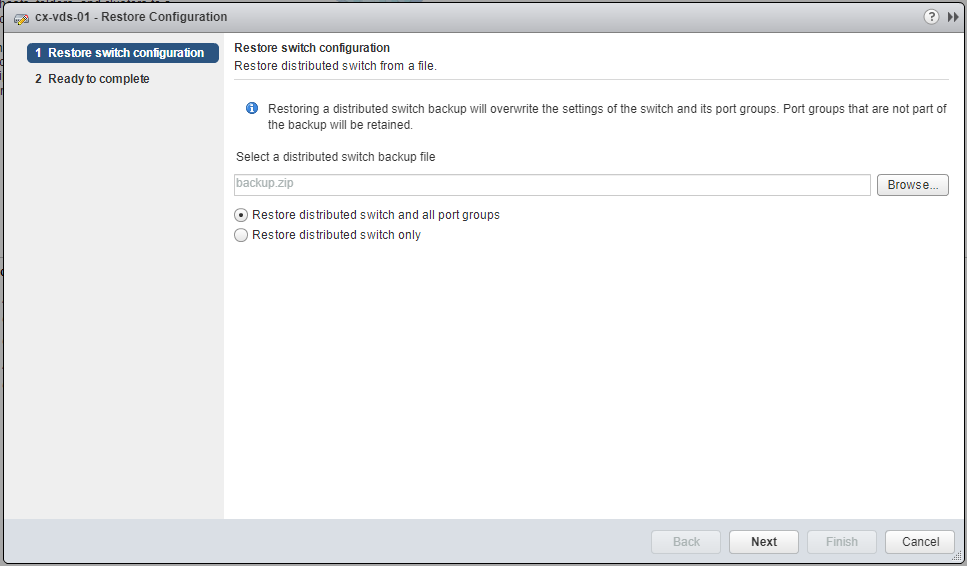Go to step 1 Restore switch configuration
Screen dimensions: 967x566
click(123, 53)
